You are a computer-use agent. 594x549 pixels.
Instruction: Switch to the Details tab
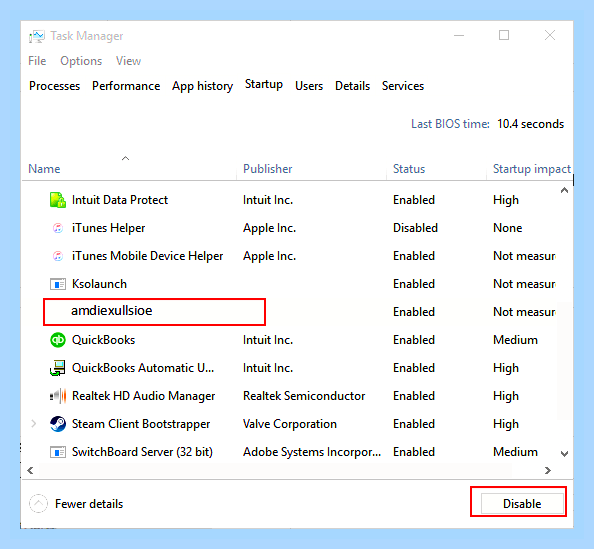pyautogui.click(x=352, y=86)
